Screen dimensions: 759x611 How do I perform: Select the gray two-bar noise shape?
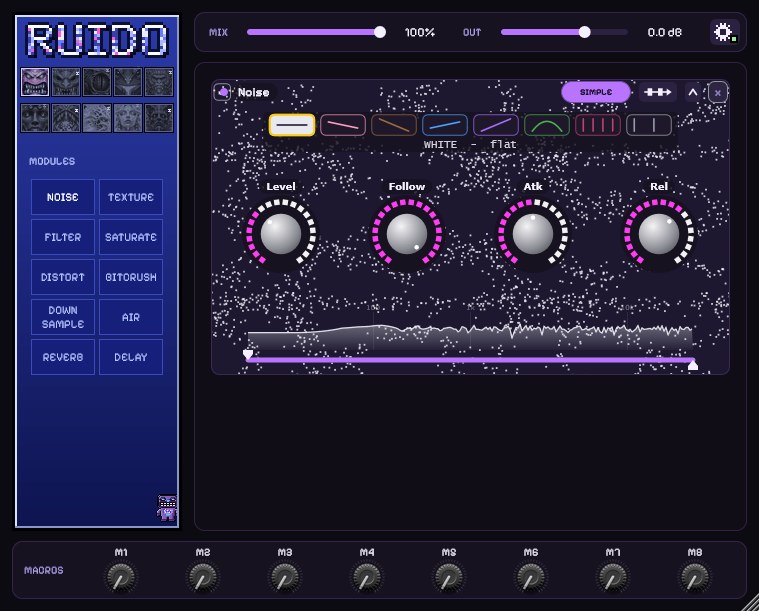(x=649, y=125)
